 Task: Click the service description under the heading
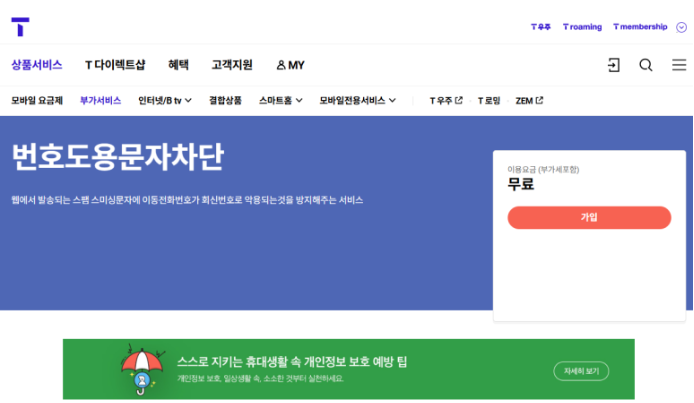coord(187,200)
